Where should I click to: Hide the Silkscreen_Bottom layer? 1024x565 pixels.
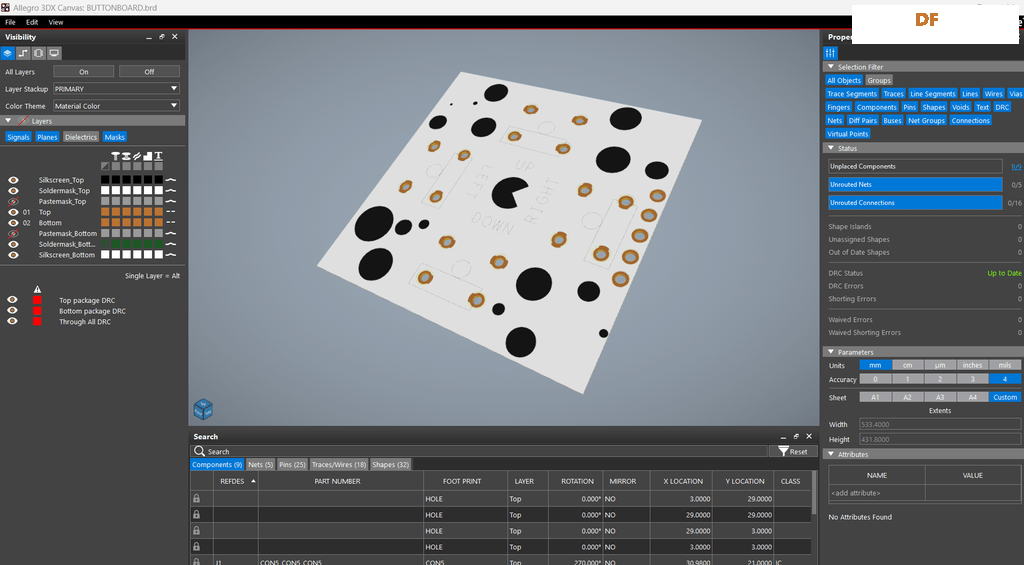[x=13, y=255]
